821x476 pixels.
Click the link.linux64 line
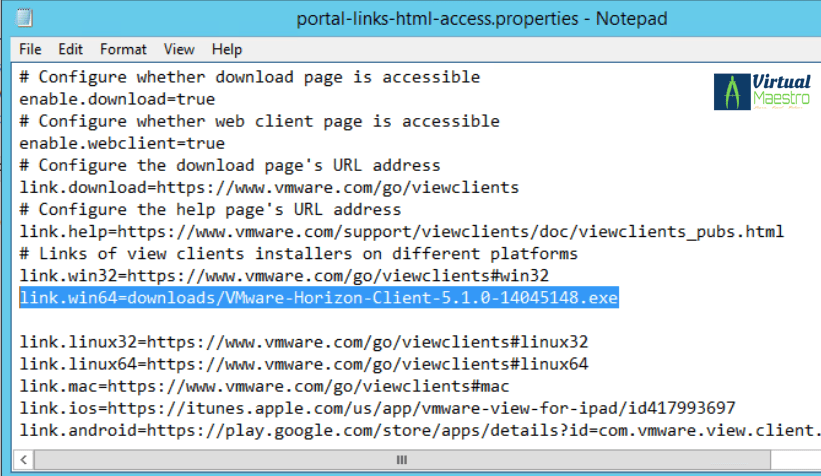pos(303,363)
